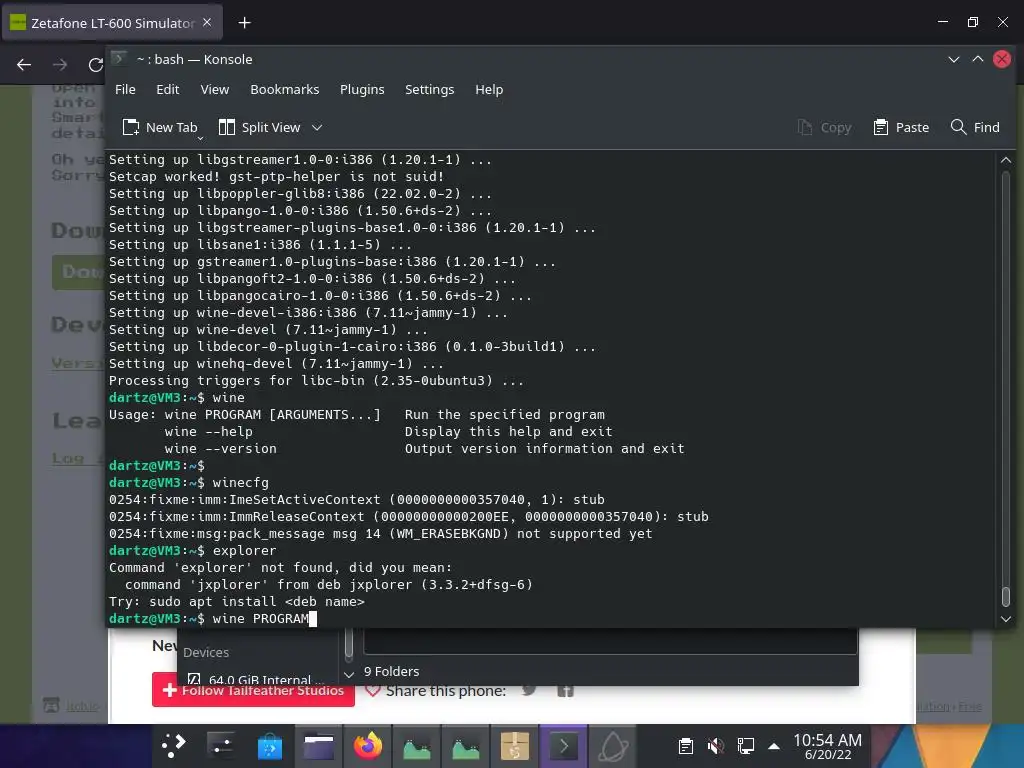The height and width of the screenshot is (768, 1024).
Task: Click the greyed loading app taskbar icon
Action: (x=613, y=746)
